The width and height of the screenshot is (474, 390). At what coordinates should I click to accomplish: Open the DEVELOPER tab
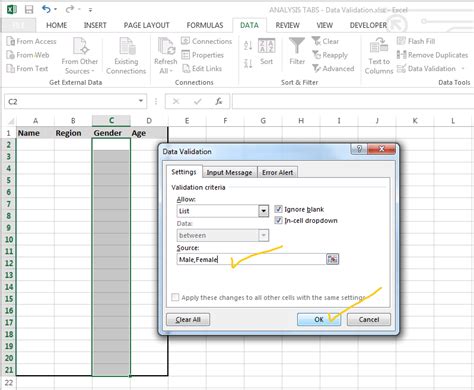click(x=368, y=25)
